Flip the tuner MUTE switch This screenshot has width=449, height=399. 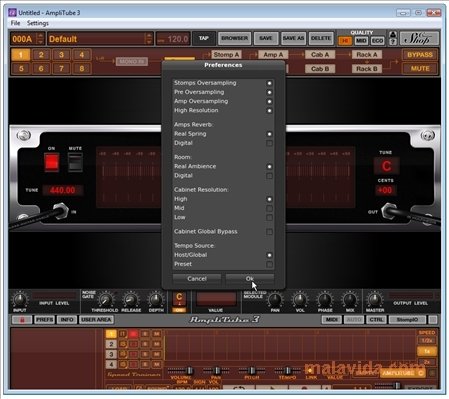pyautogui.click(x=75, y=162)
